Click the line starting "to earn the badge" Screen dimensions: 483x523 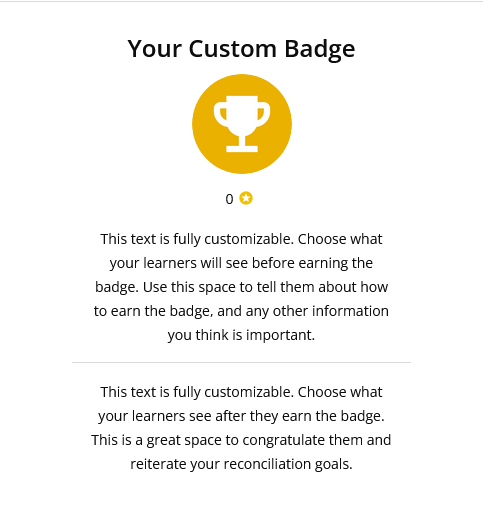pos(241,311)
